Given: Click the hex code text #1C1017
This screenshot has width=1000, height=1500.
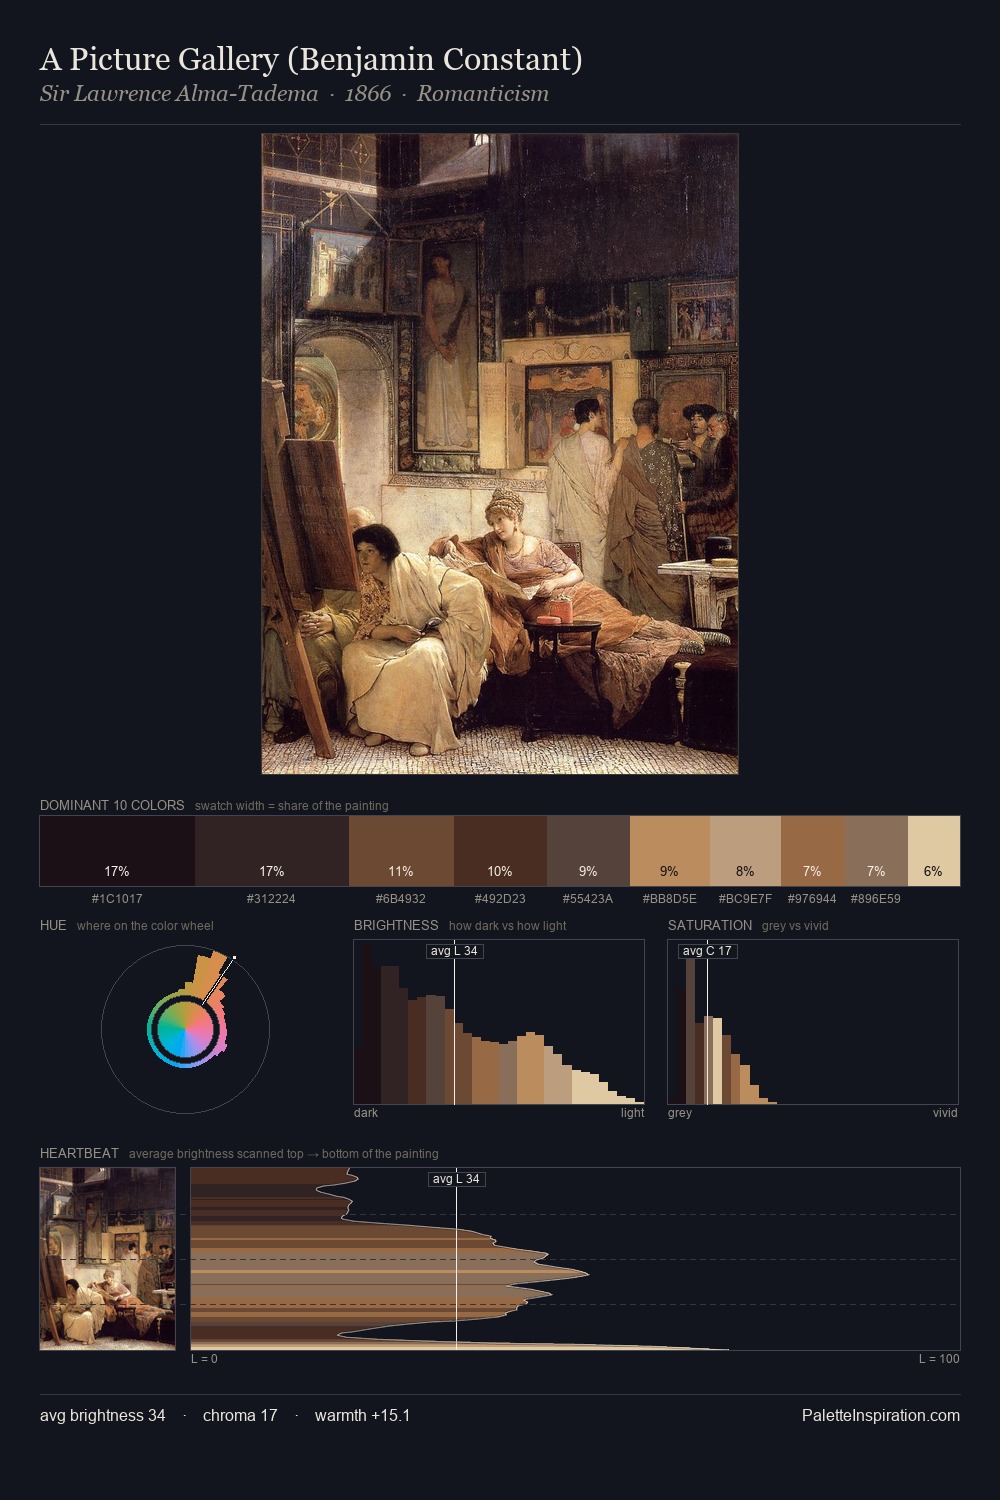Looking at the screenshot, I should [117, 899].
